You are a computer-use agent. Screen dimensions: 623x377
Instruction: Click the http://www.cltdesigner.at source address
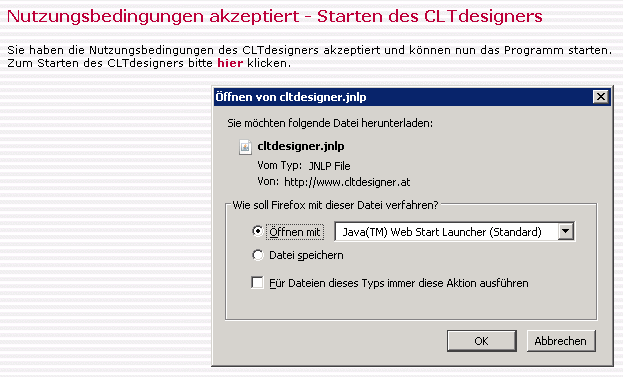(347, 182)
